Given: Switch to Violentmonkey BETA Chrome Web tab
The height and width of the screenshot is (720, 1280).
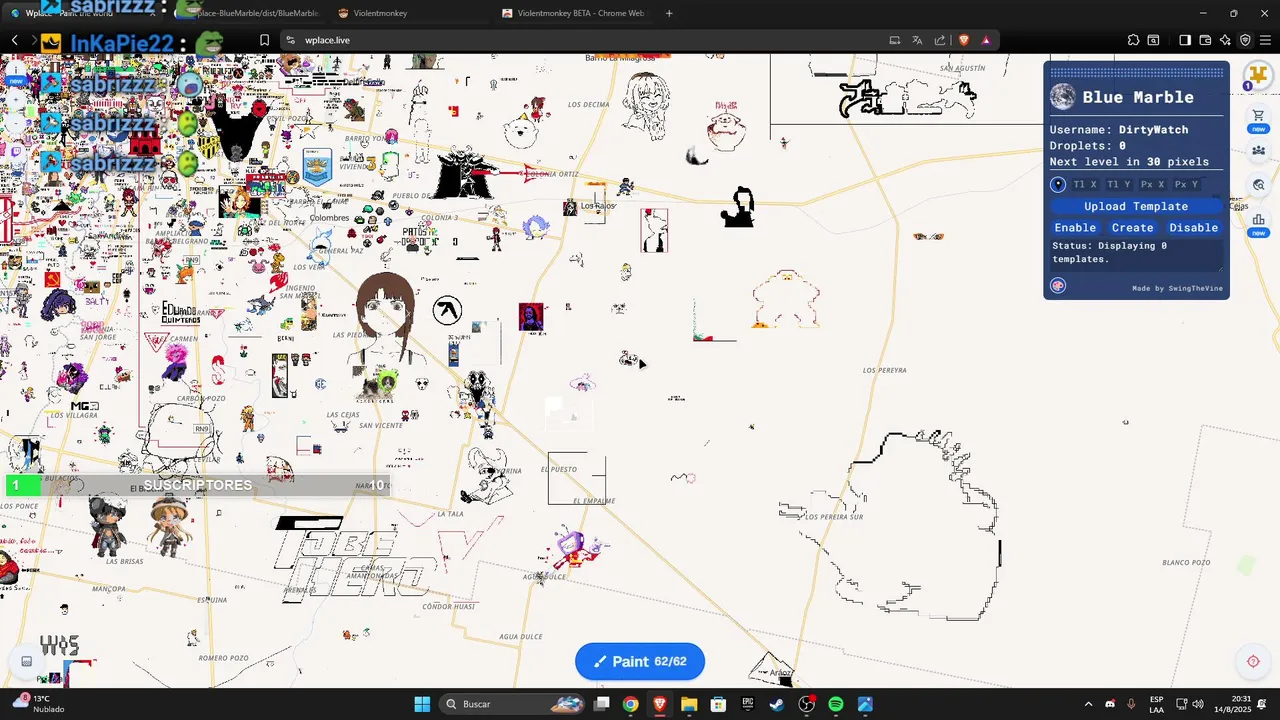Looking at the screenshot, I should pos(574,13).
